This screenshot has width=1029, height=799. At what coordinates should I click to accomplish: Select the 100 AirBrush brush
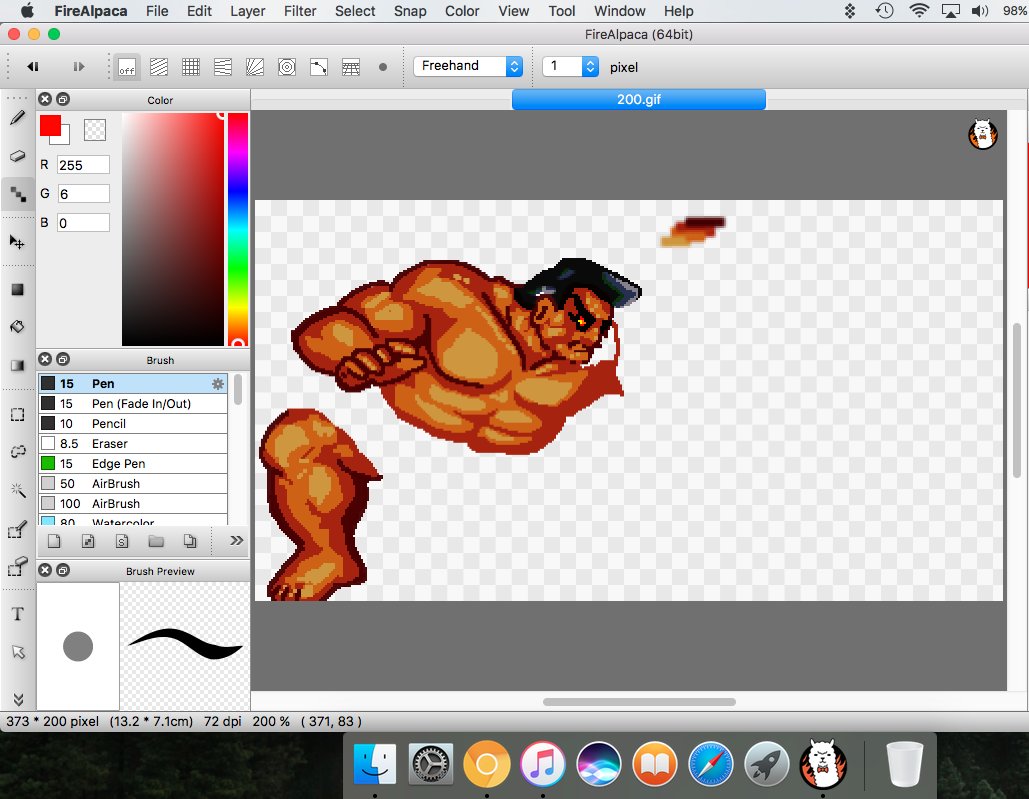click(x=133, y=504)
